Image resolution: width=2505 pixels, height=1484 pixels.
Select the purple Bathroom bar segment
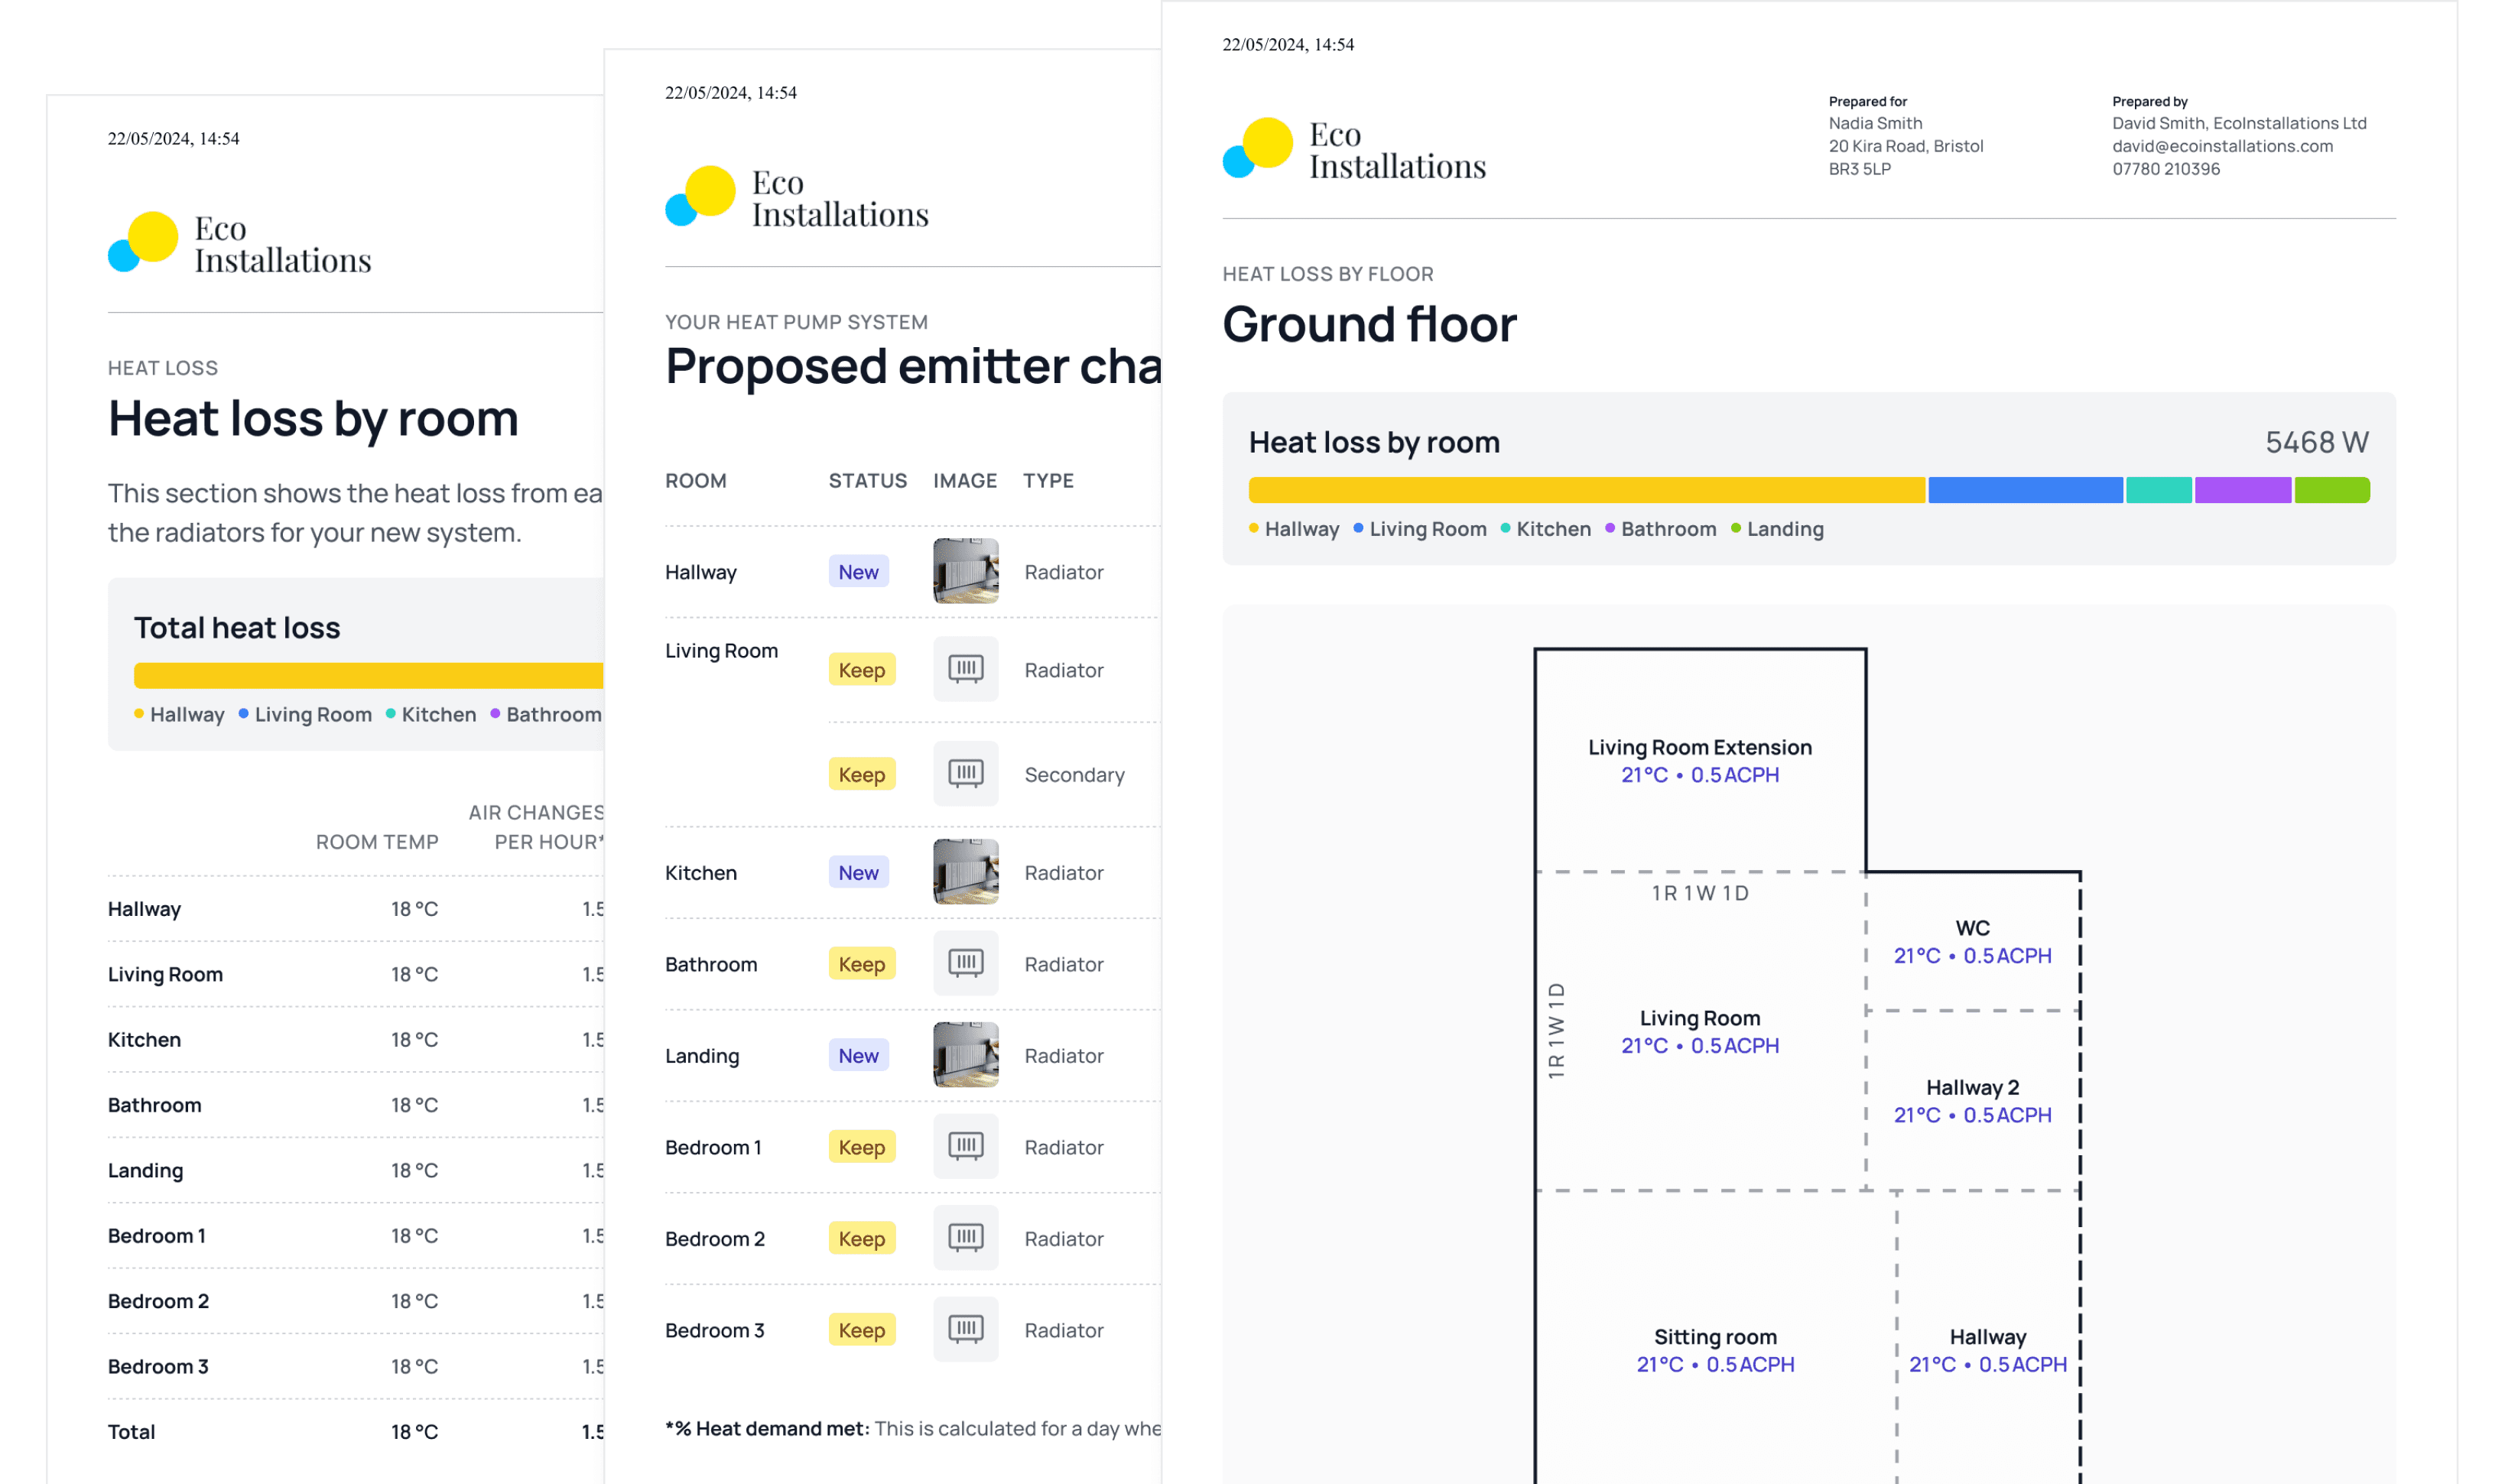coord(2242,490)
